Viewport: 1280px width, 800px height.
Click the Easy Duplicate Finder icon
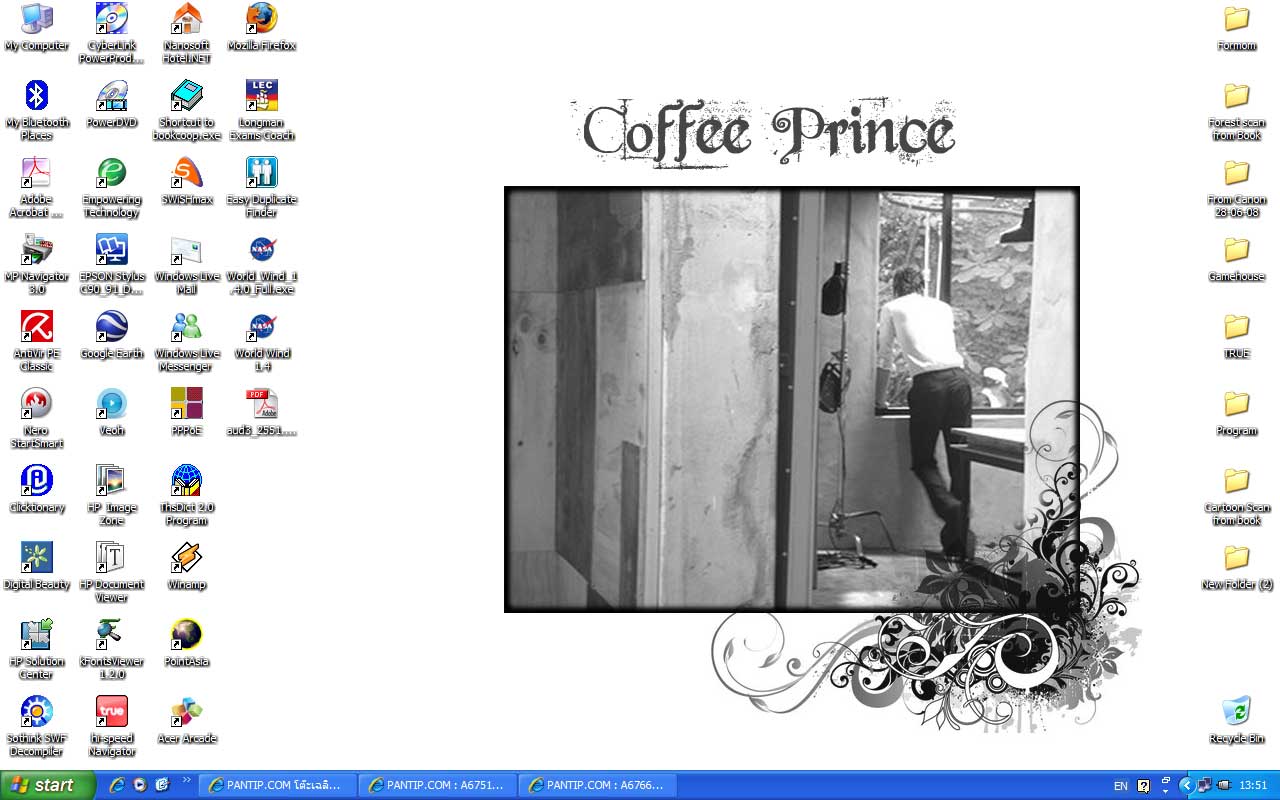click(262, 187)
